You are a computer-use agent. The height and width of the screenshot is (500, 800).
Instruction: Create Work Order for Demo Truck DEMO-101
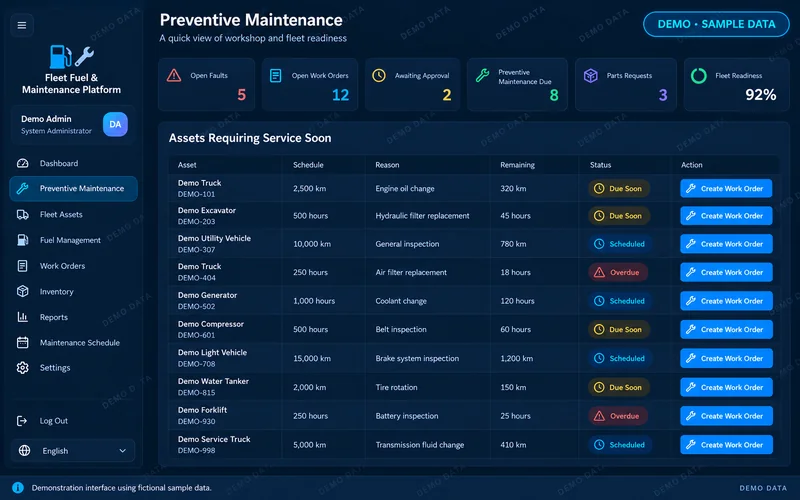pyautogui.click(x=726, y=188)
